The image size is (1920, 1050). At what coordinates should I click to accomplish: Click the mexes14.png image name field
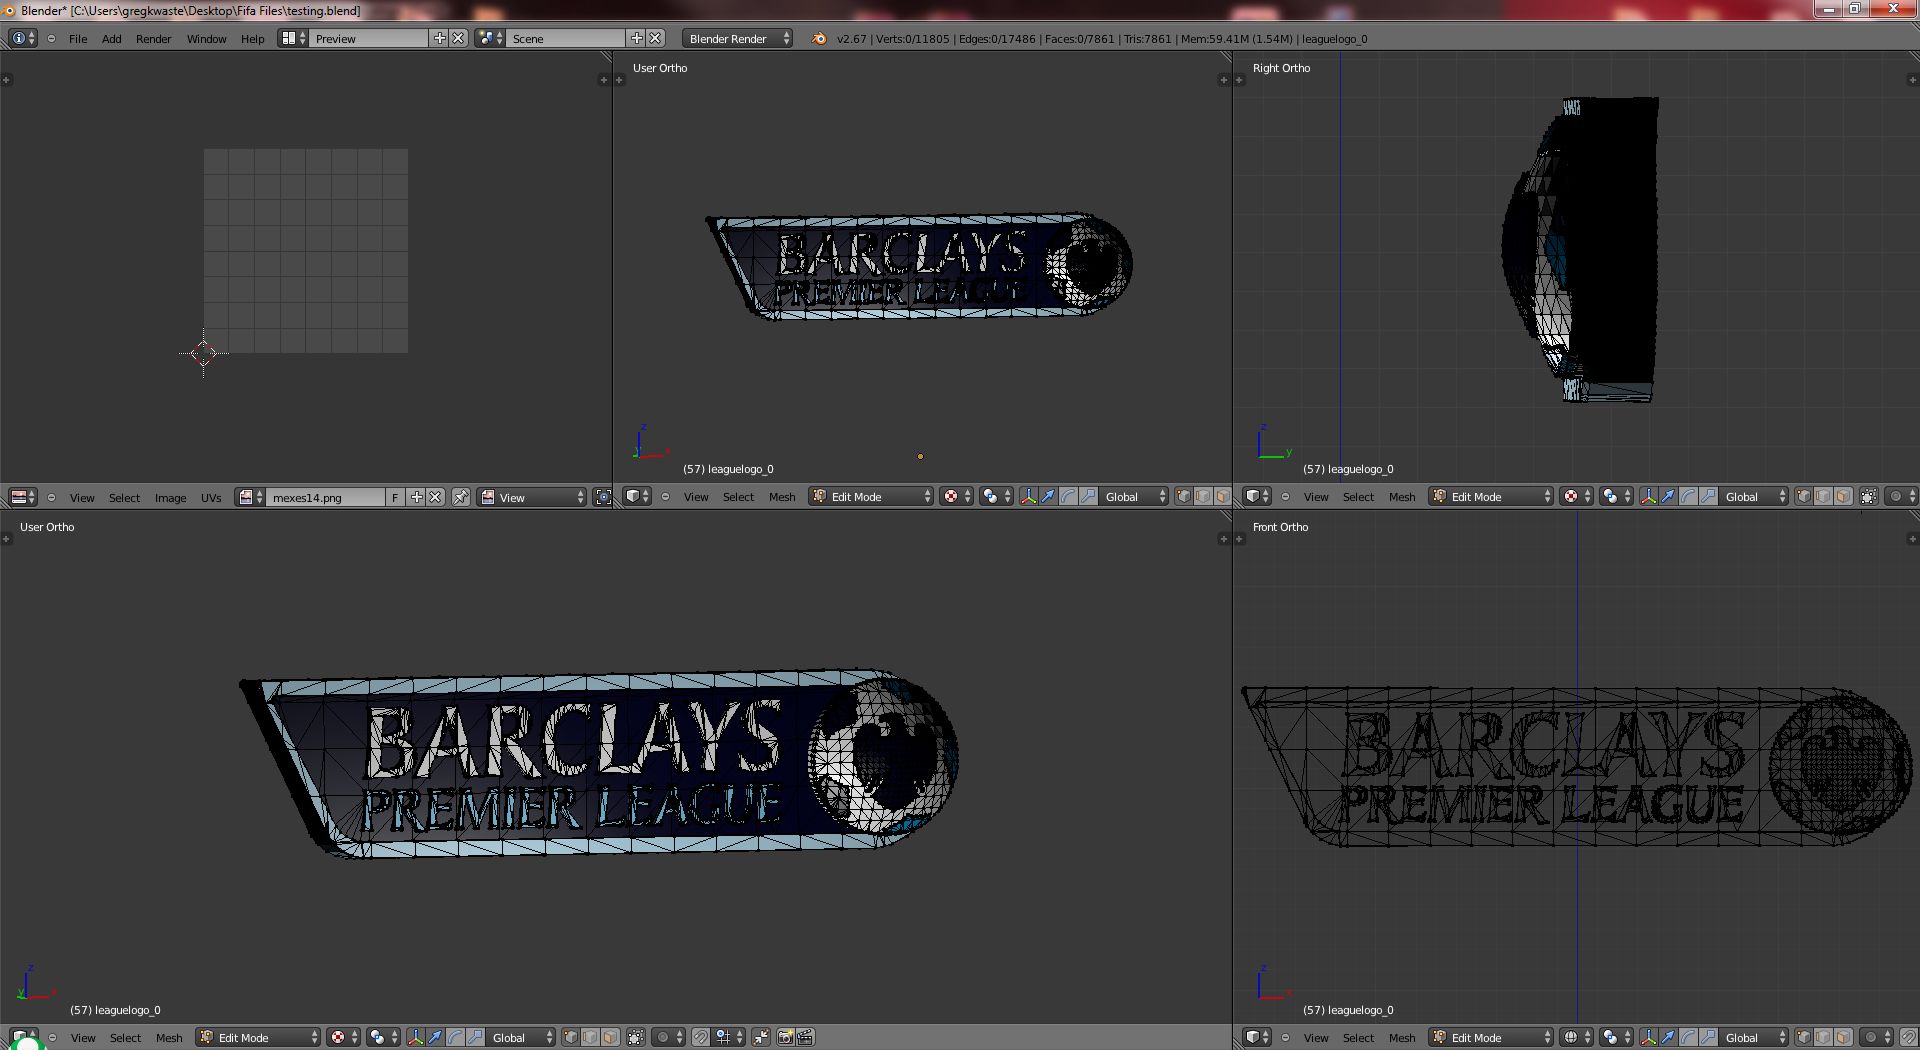tap(325, 497)
